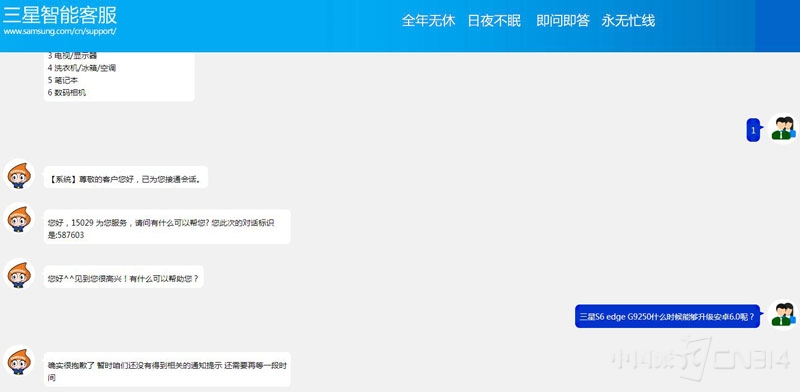
Task: Select the blue "1" user message bubble
Action: coord(753,130)
